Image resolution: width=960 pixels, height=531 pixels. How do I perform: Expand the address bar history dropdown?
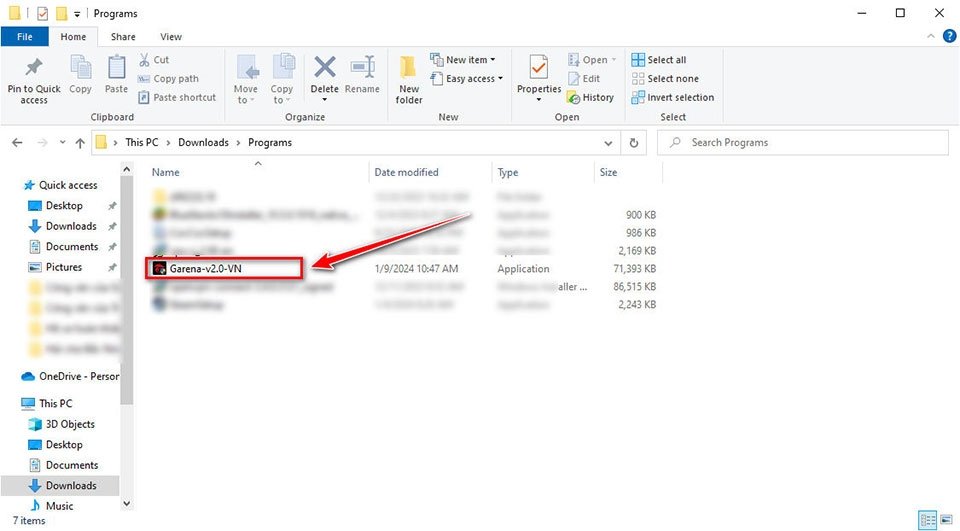point(608,143)
